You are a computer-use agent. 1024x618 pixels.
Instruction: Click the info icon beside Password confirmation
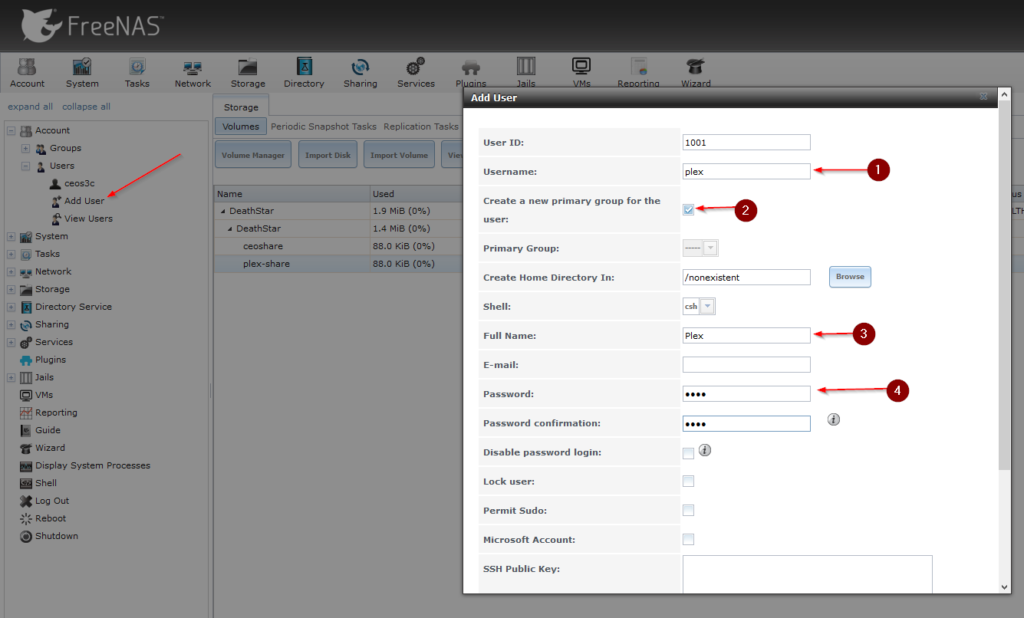click(833, 420)
